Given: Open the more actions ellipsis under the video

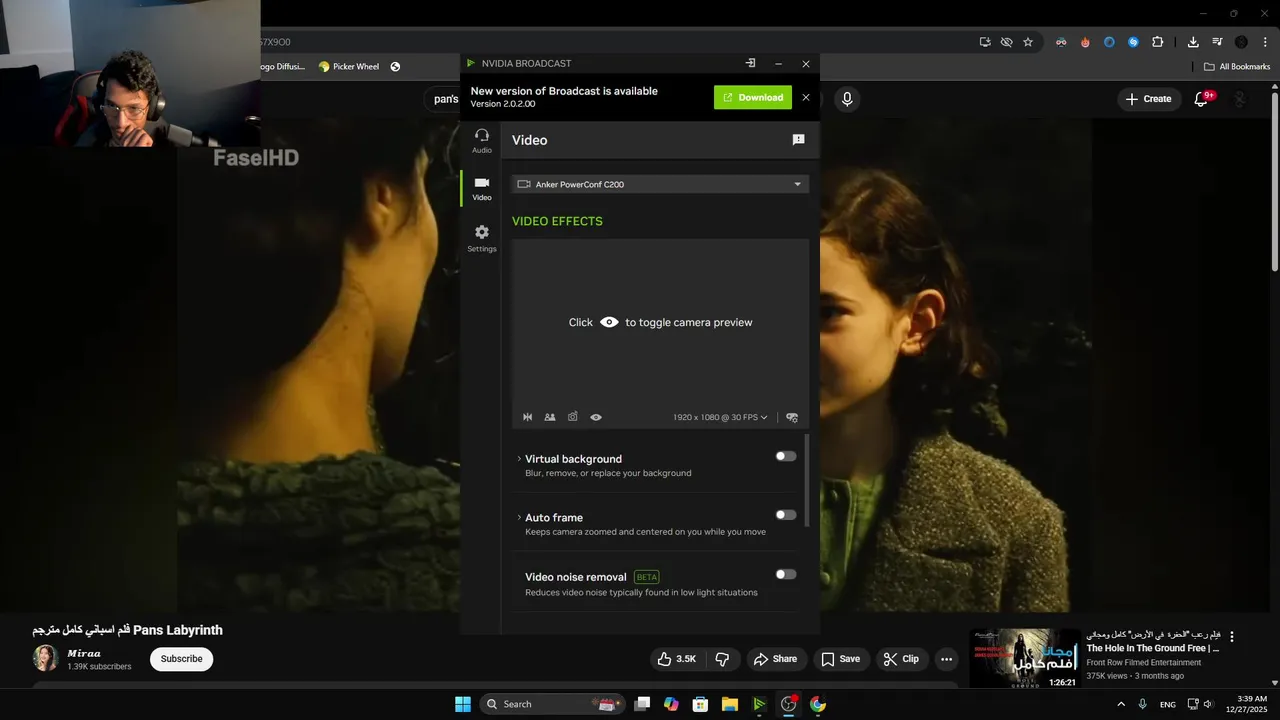Looking at the screenshot, I should coord(946,659).
